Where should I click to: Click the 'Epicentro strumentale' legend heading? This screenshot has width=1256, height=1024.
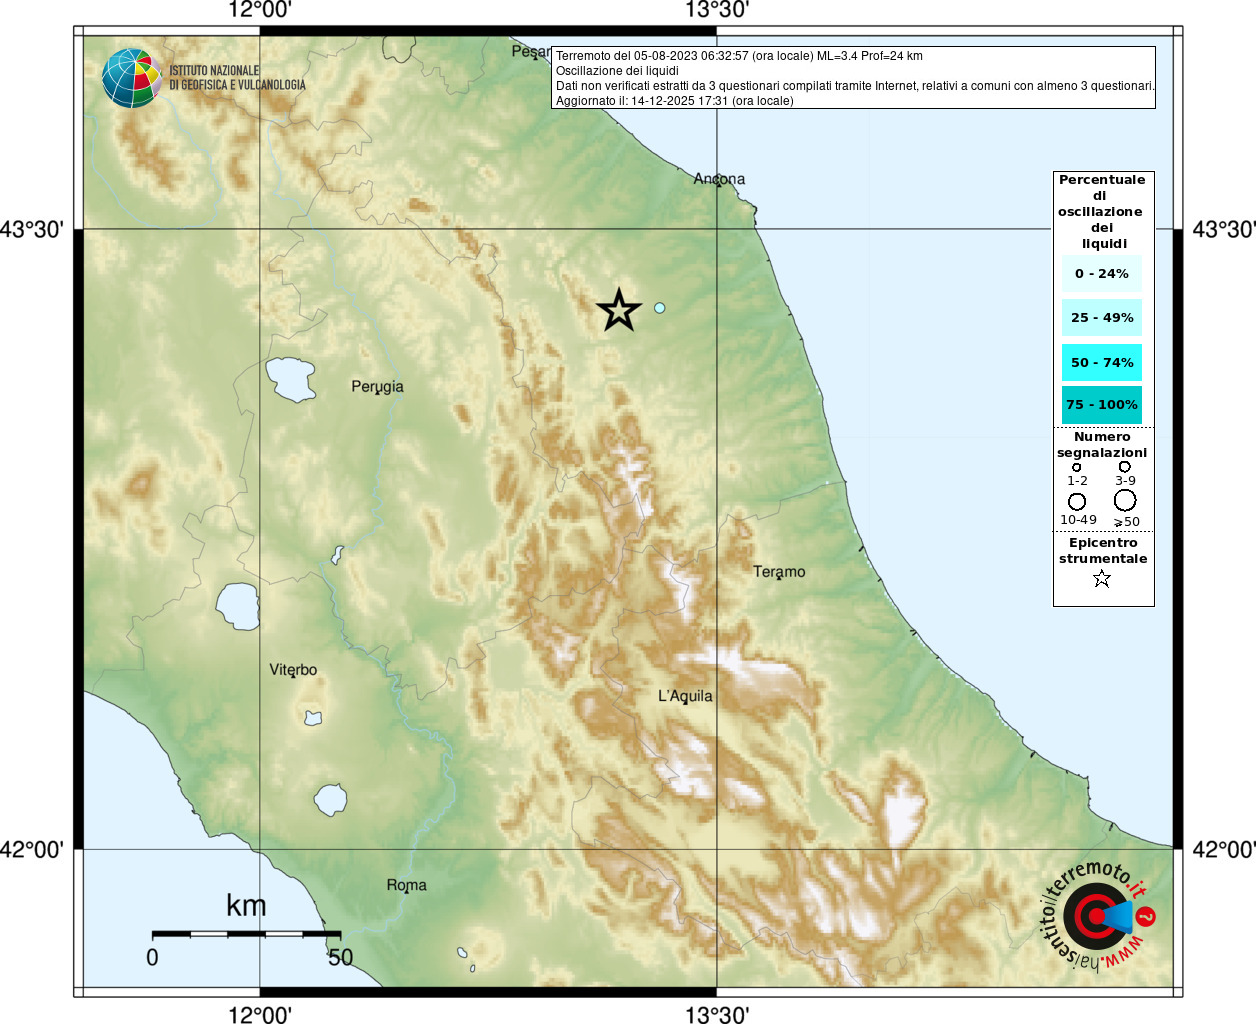coord(1103,551)
